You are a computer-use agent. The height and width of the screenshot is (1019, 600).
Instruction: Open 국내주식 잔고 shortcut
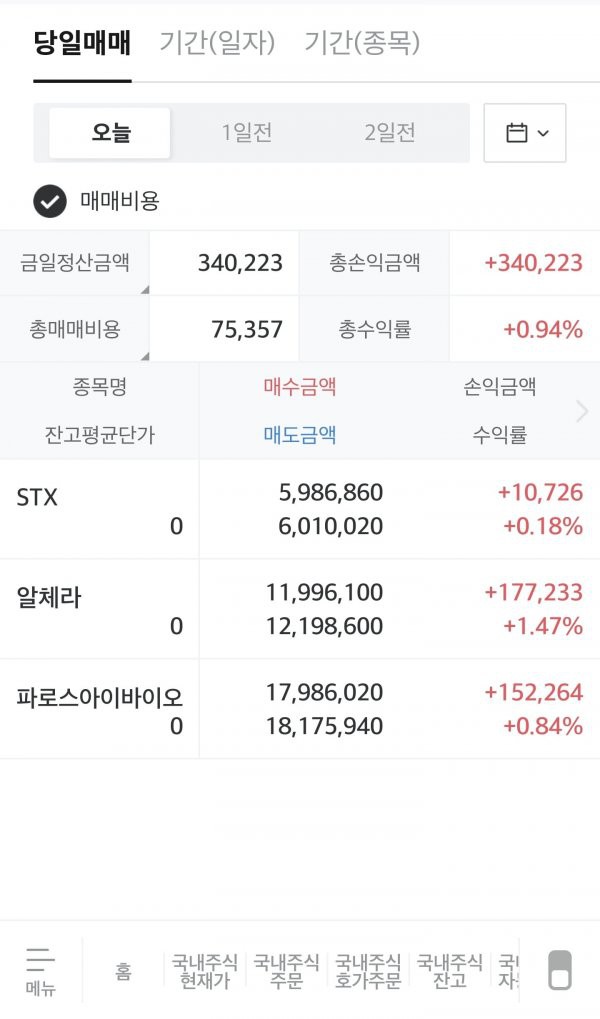click(450, 971)
